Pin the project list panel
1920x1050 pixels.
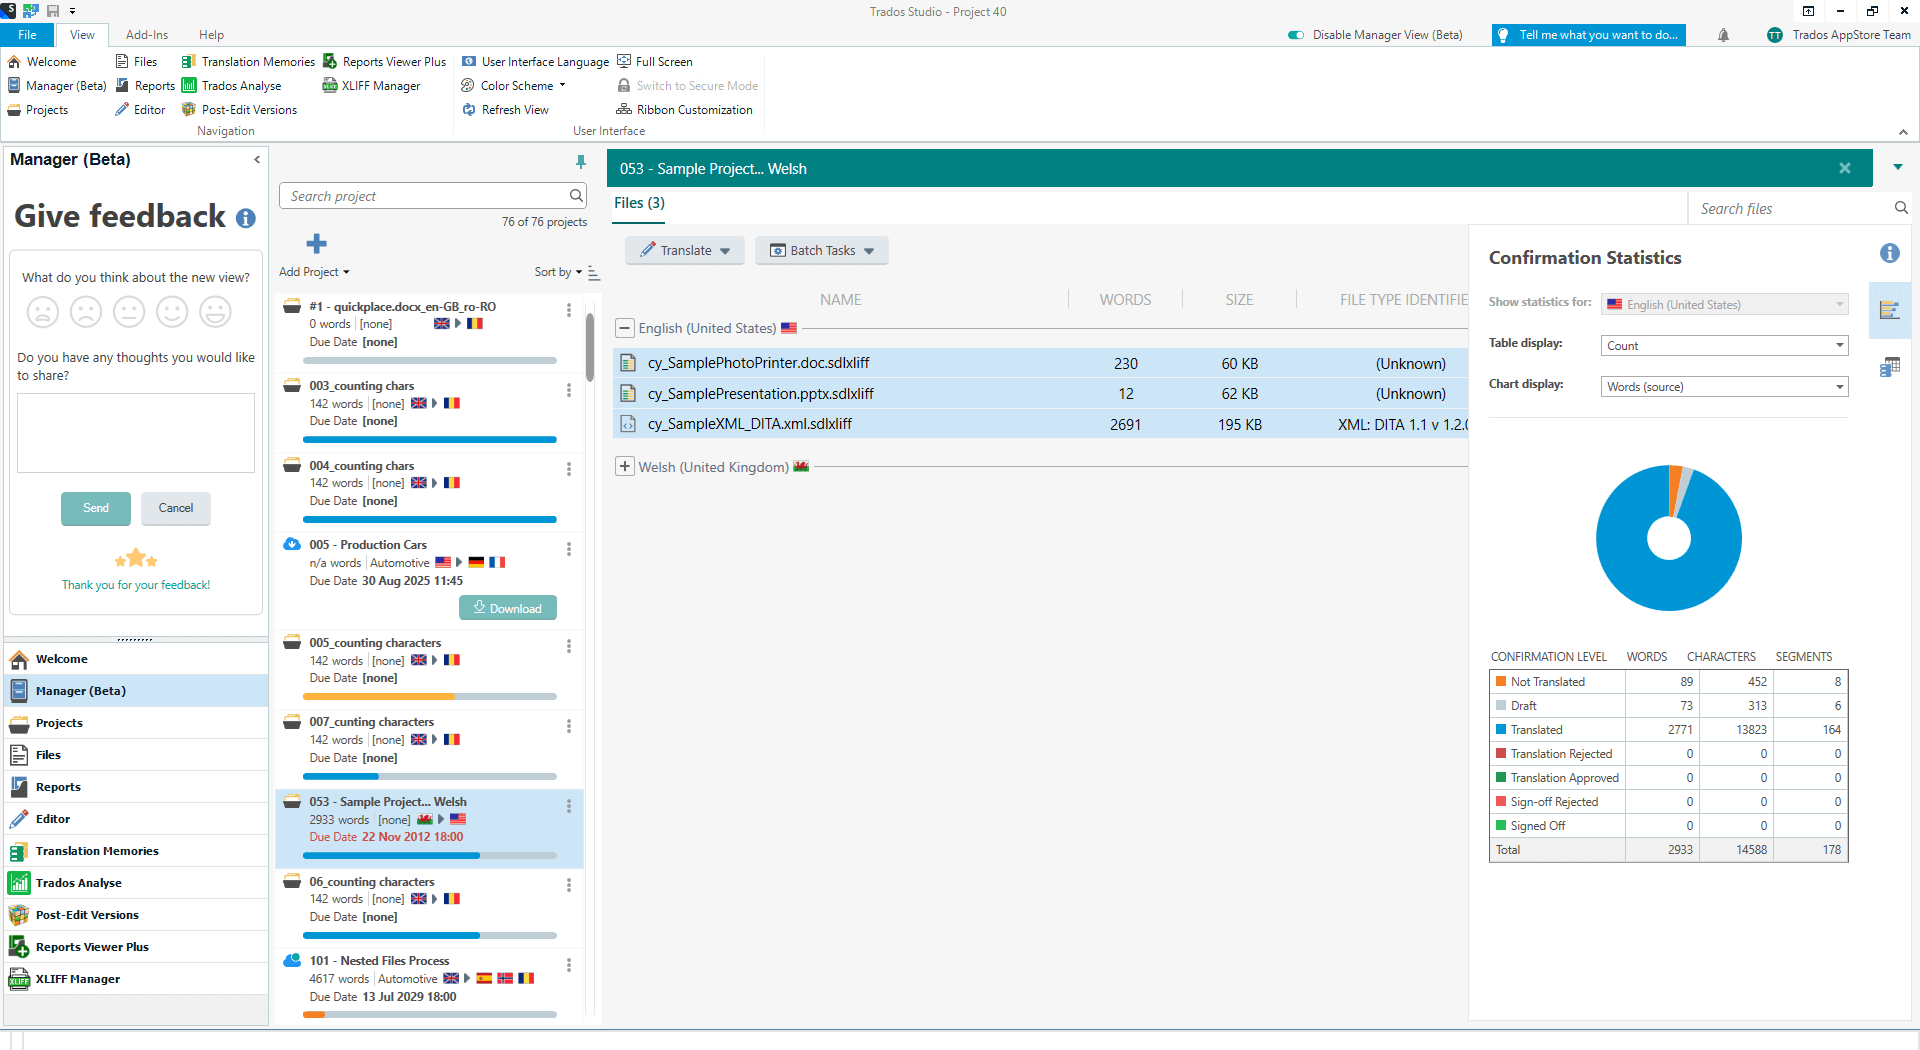(x=580, y=162)
